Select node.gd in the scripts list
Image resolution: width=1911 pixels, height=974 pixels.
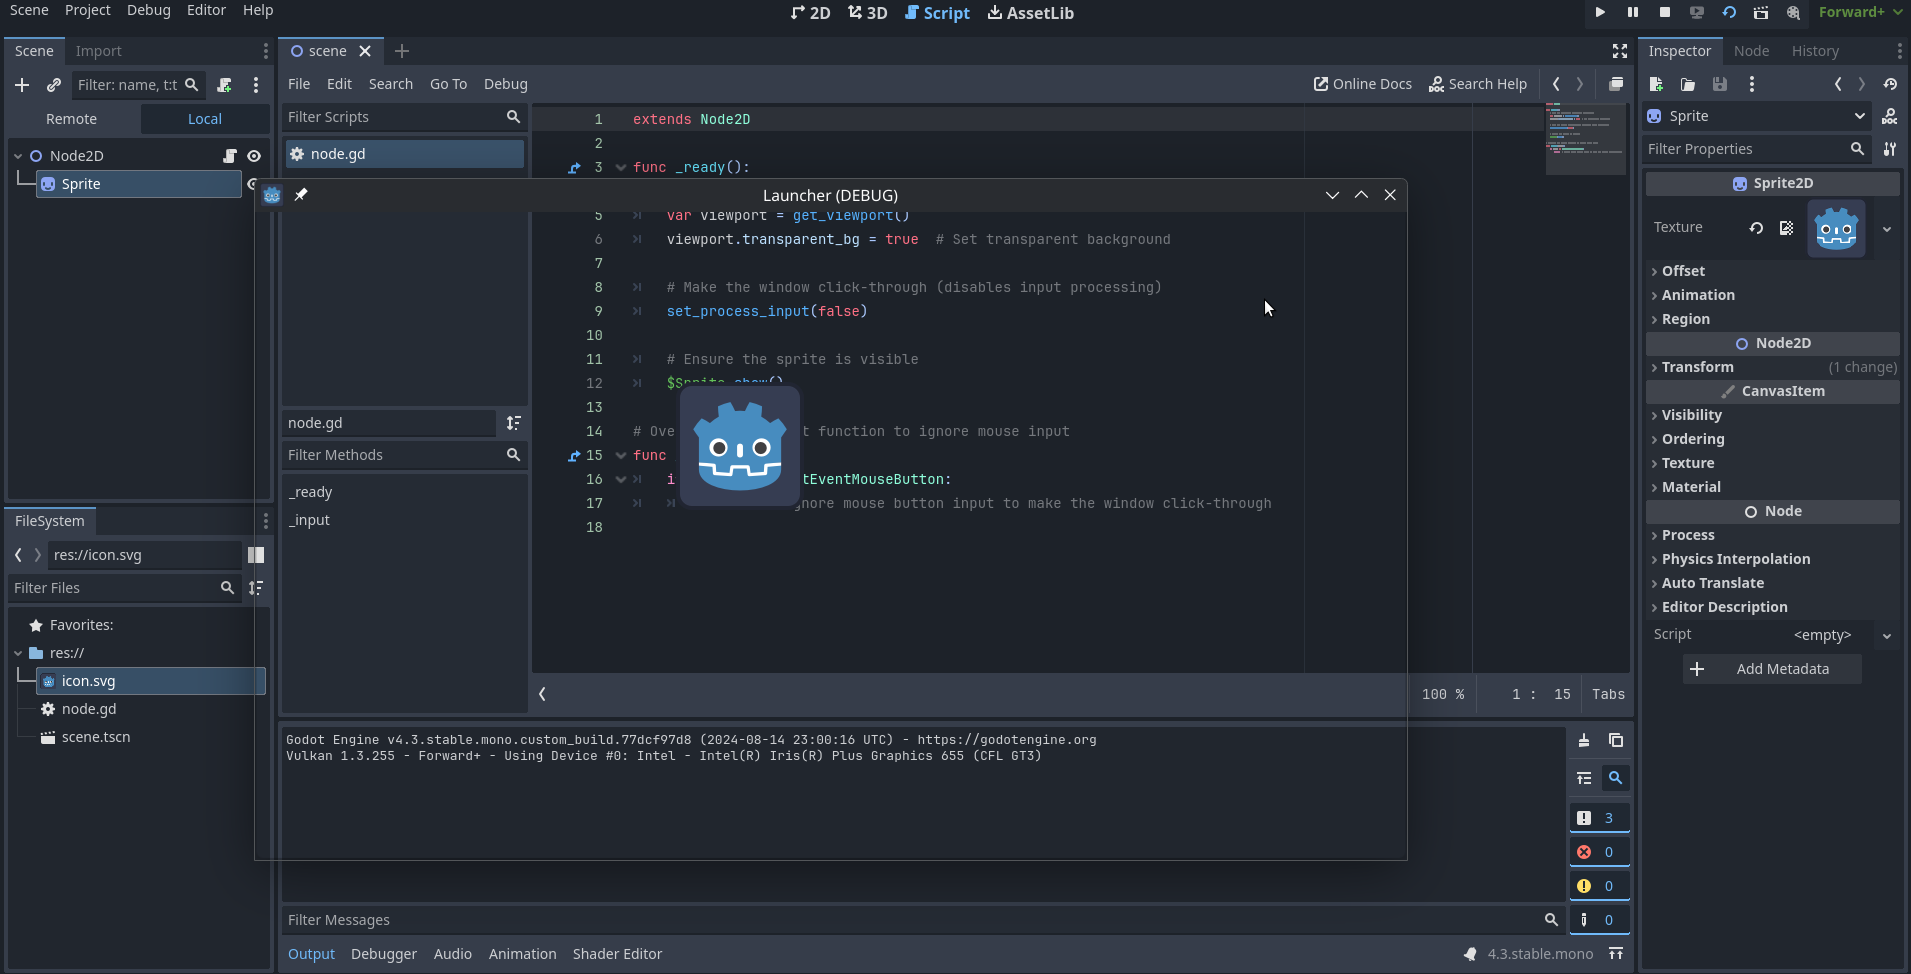point(404,154)
